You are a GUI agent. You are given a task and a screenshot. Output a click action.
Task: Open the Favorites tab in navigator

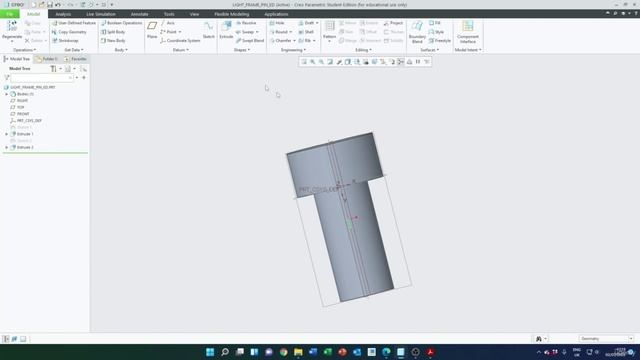pyautogui.click(x=76, y=59)
